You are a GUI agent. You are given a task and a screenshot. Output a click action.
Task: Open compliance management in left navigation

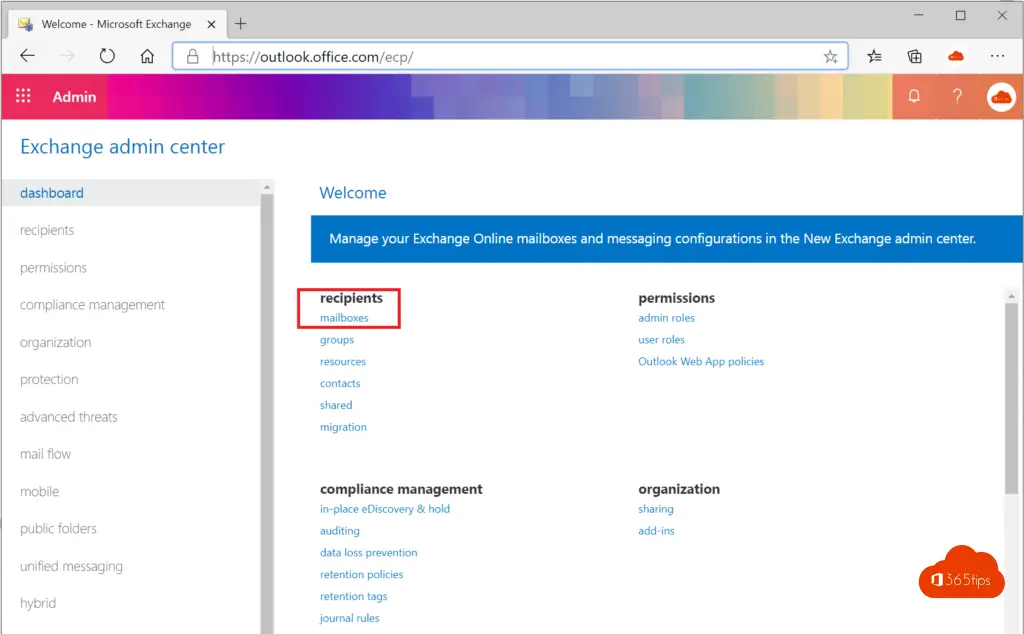tap(92, 305)
